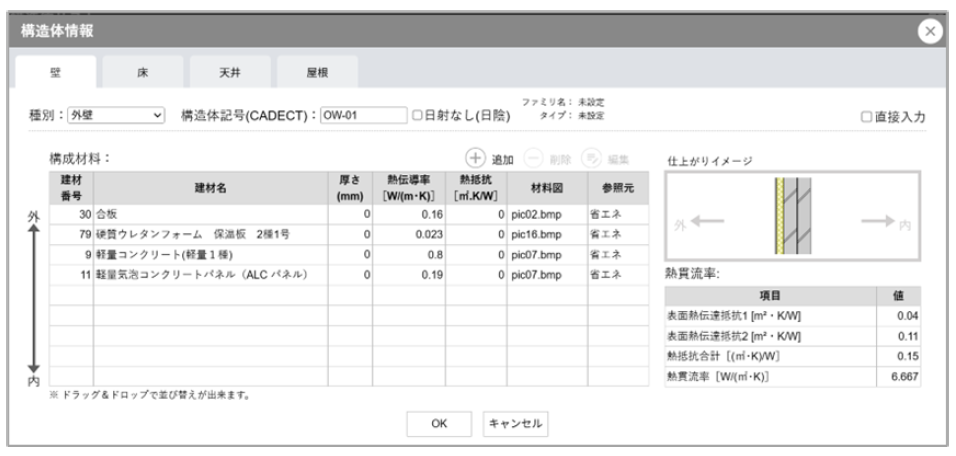Switch to the 床 tab
Screen dimensions: 956x456
coord(143,73)
